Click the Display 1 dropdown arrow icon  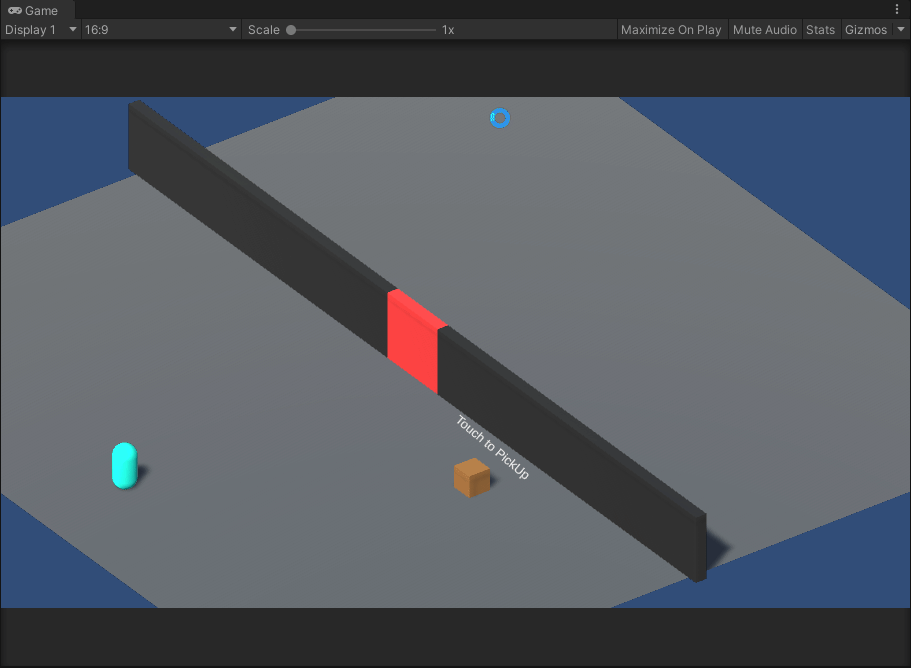coord(71,30)
